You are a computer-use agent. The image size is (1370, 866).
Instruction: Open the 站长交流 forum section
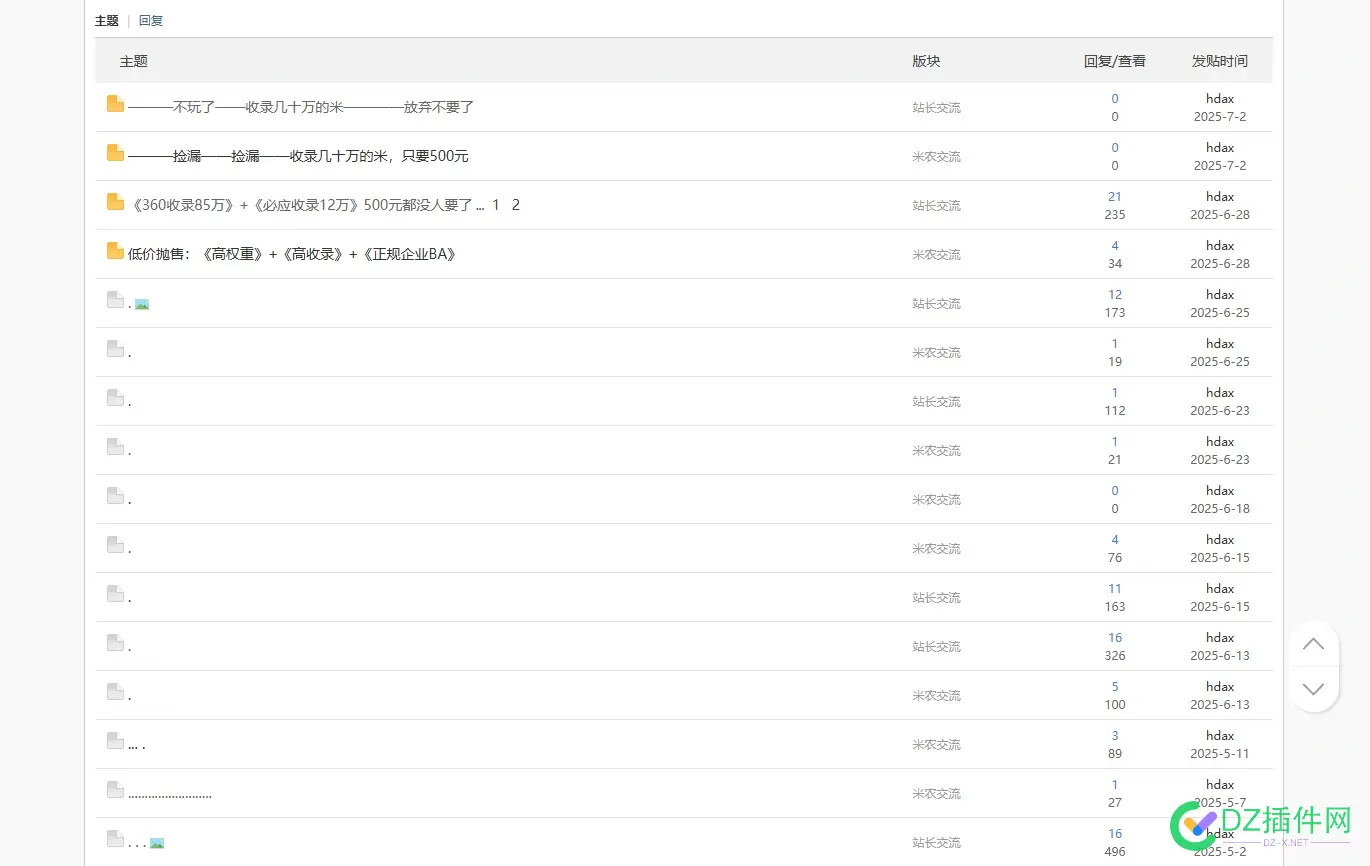click(936, 107)
